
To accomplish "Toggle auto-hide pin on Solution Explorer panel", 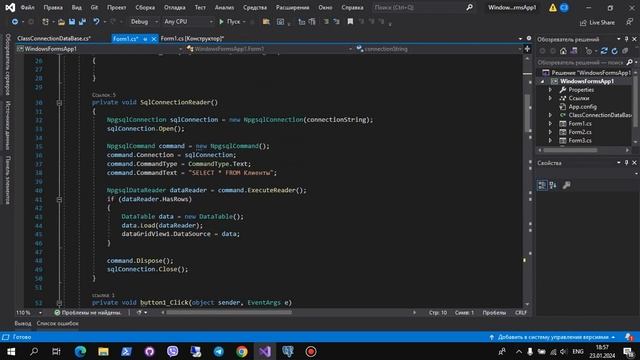I will (x=627, y=39).
